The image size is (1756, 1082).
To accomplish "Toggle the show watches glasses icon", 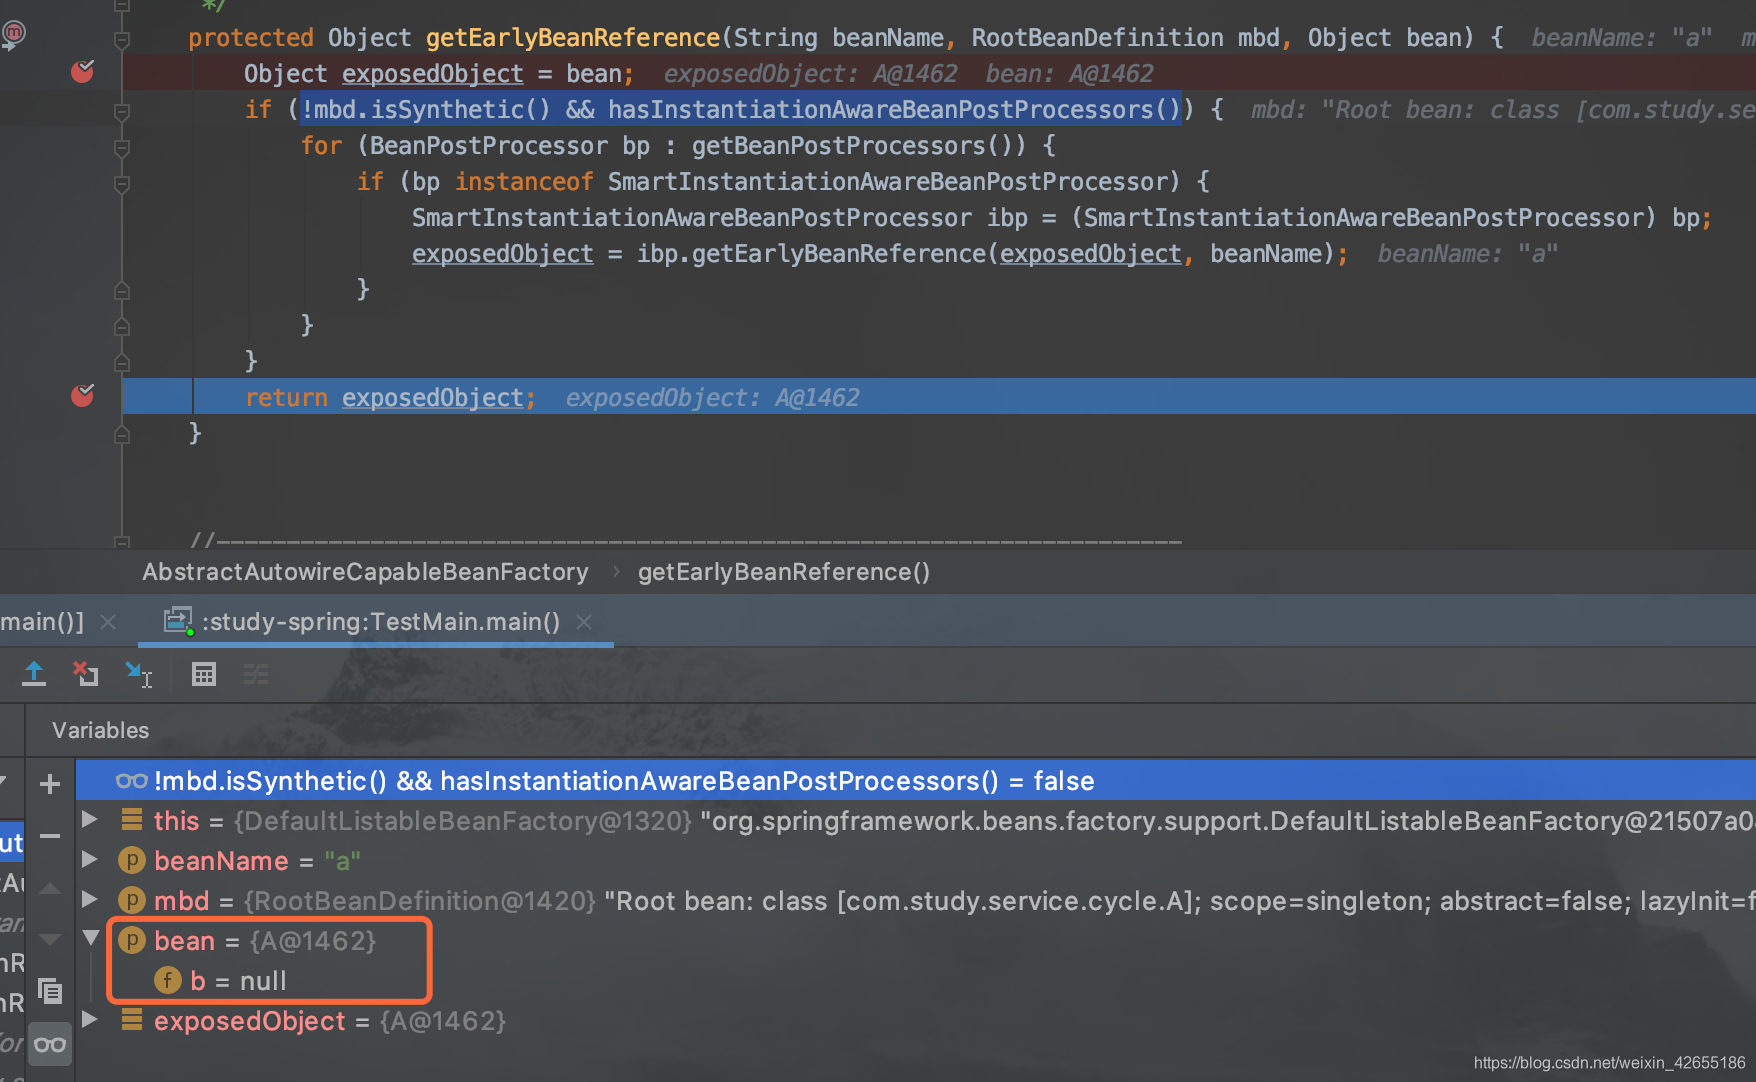I will coord(50,1045).
